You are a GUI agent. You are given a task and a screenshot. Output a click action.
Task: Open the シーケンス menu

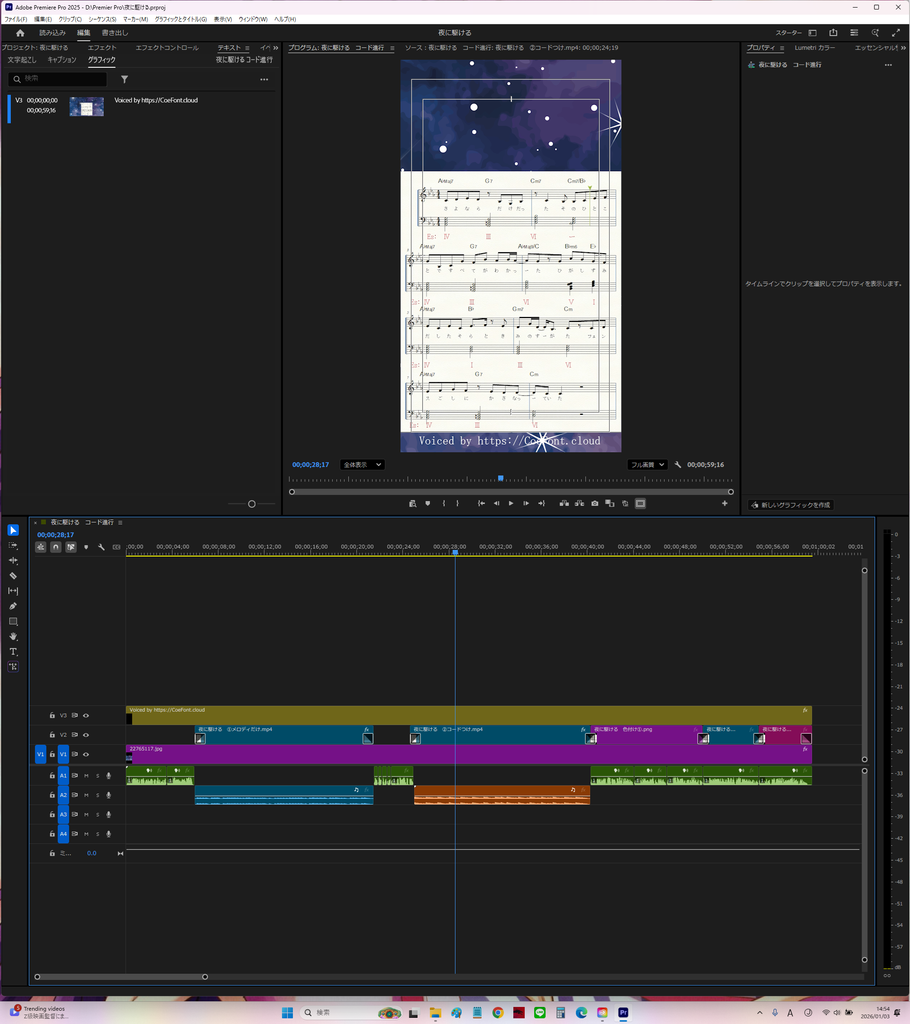[x=102, y=19]
